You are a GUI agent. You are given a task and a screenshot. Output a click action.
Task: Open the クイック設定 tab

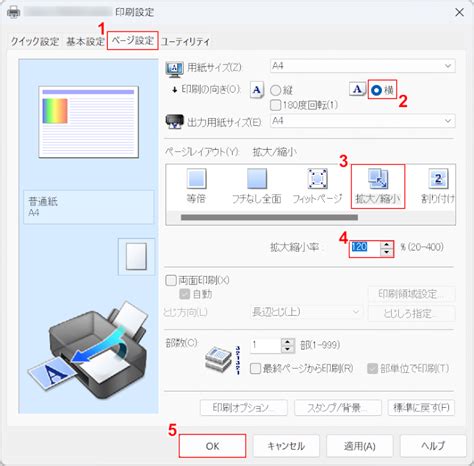35,42
